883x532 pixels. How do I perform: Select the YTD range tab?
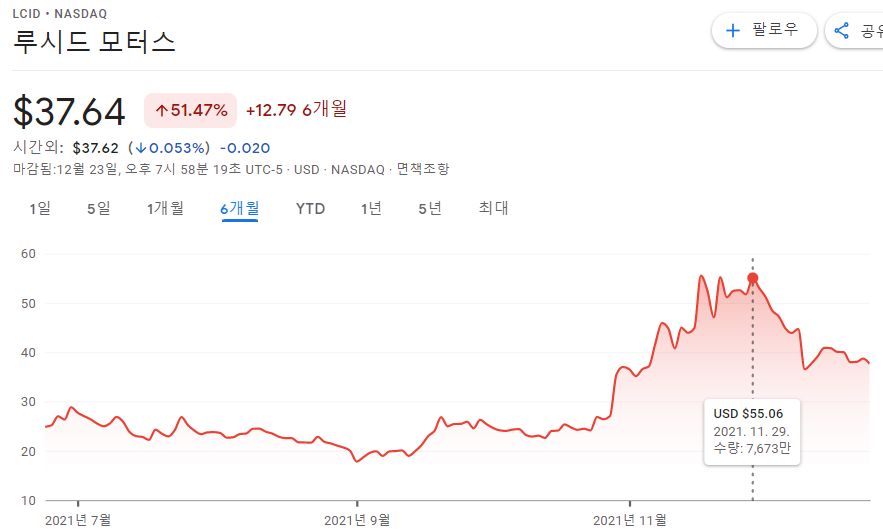310,209
